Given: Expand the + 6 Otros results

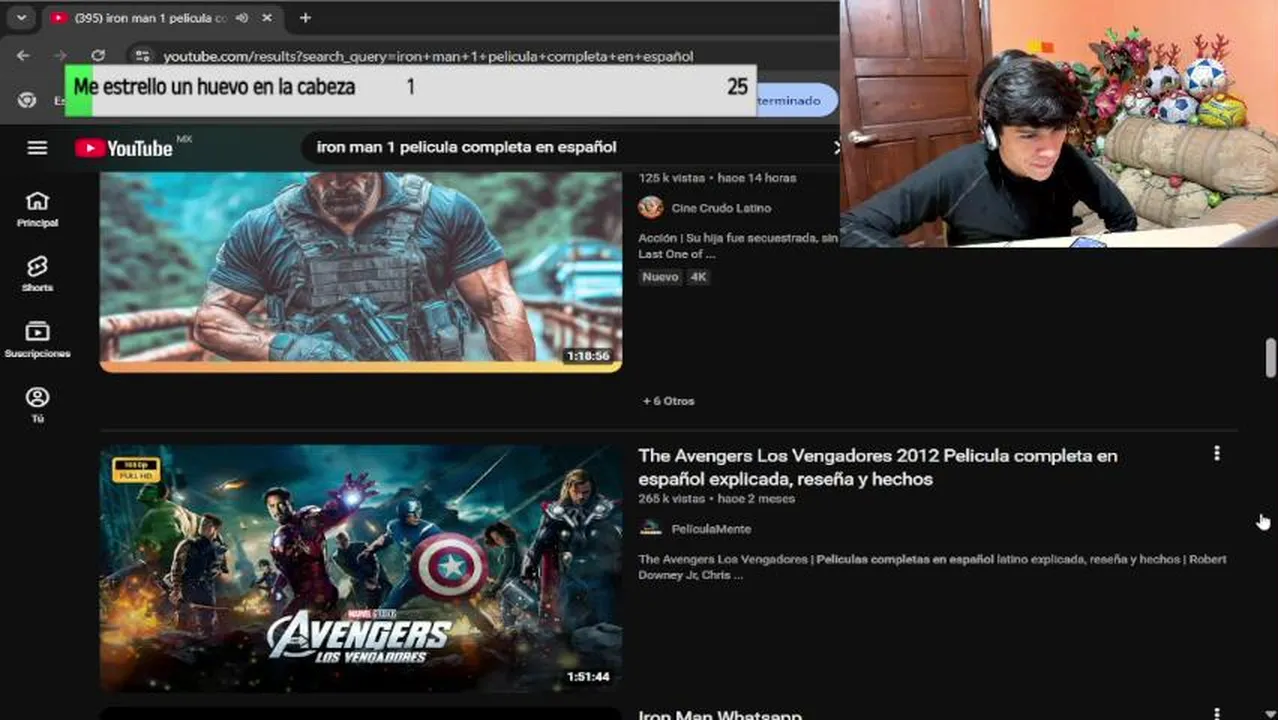Looking at the screenshot, I should (x=669, y=401).
